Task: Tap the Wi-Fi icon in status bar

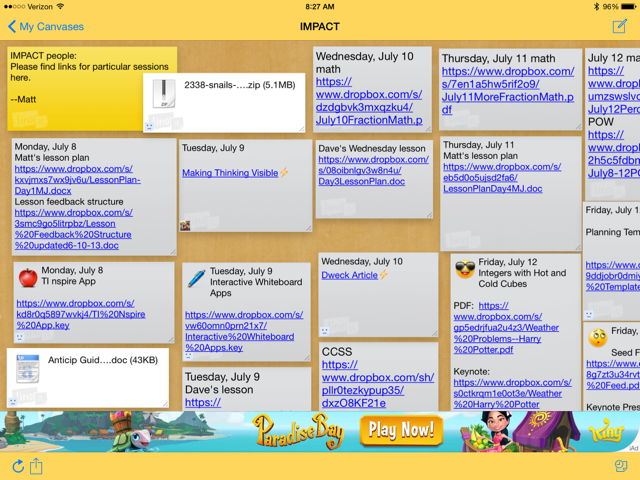Action: point(60,7)
